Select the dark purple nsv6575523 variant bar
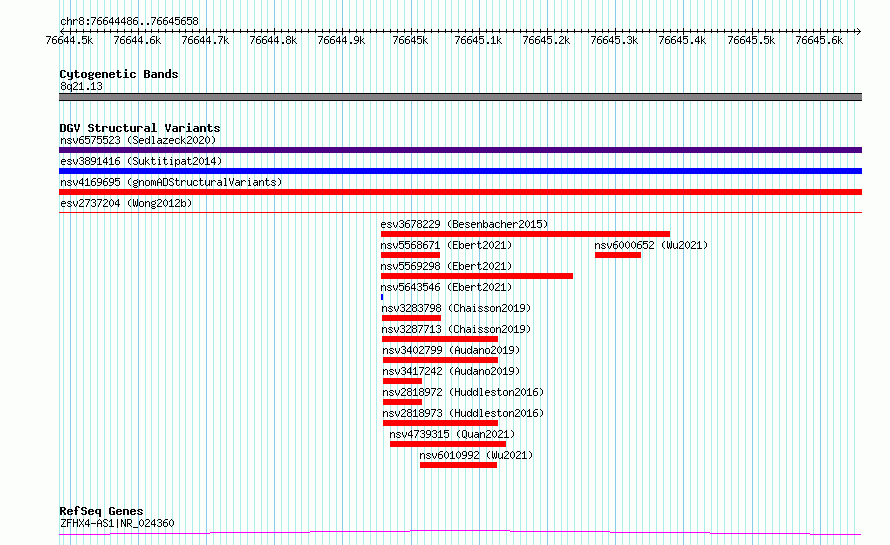This screenshot has width=890, height=545. [x=460, y=150]
